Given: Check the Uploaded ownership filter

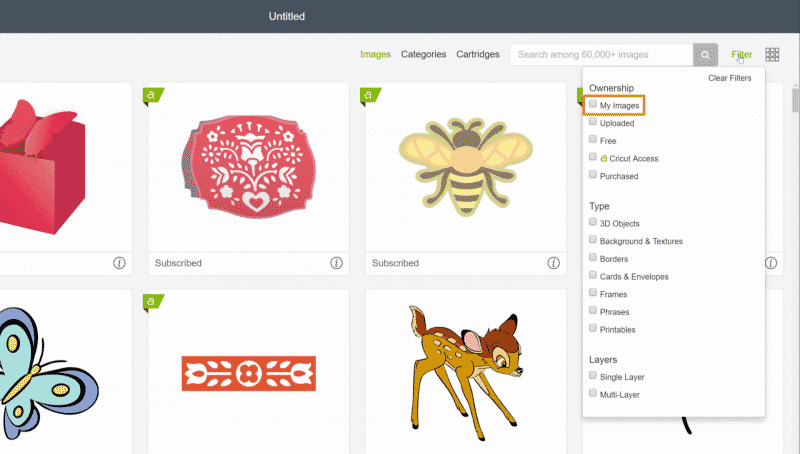Looking at the screenshot, I should click(x=592, y=122).
